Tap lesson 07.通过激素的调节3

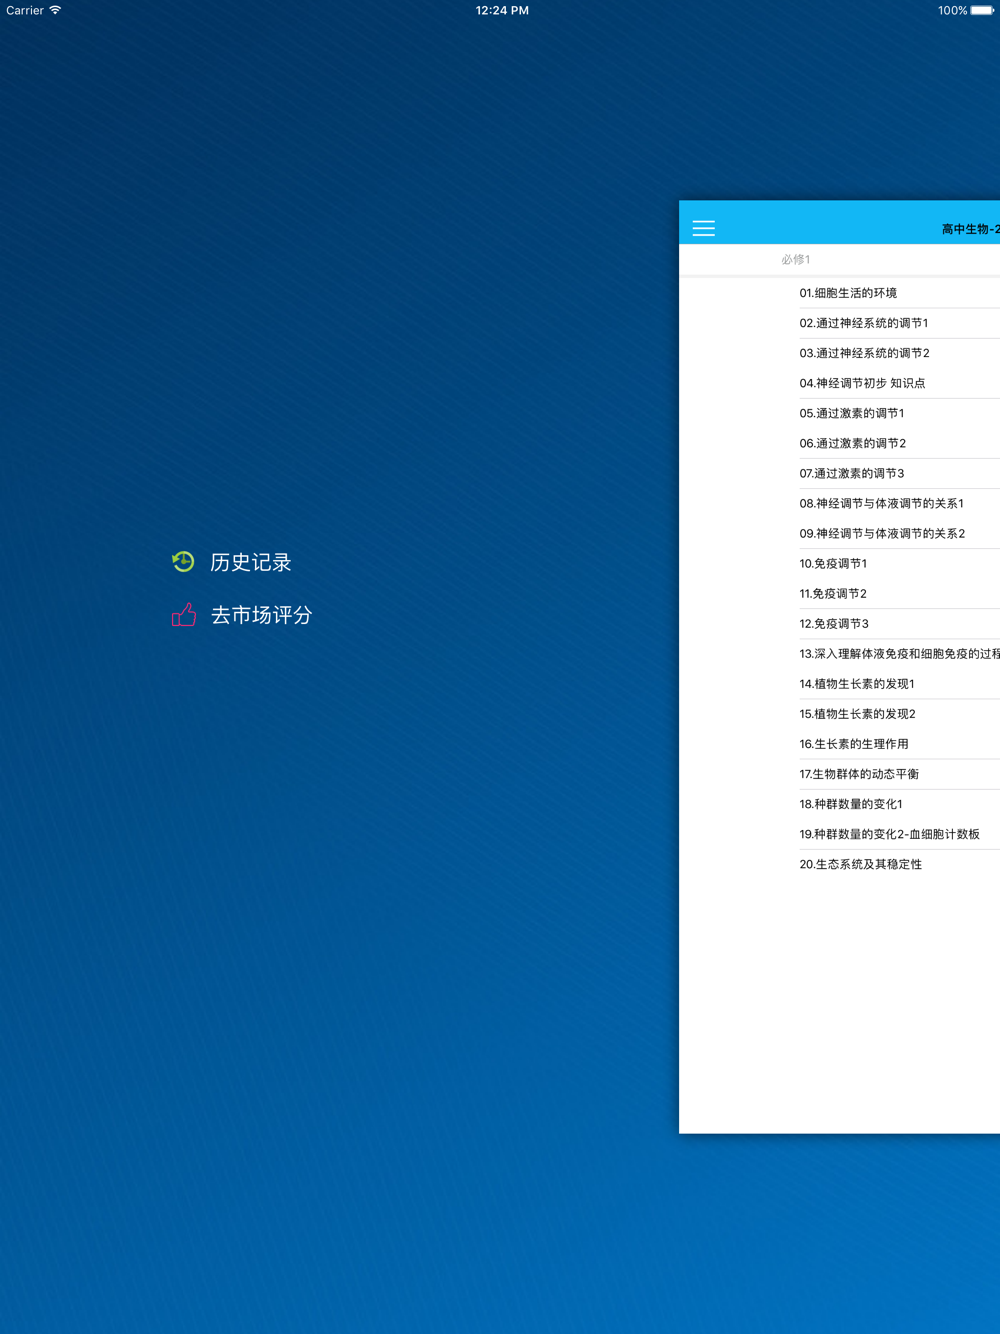[852, 473]
